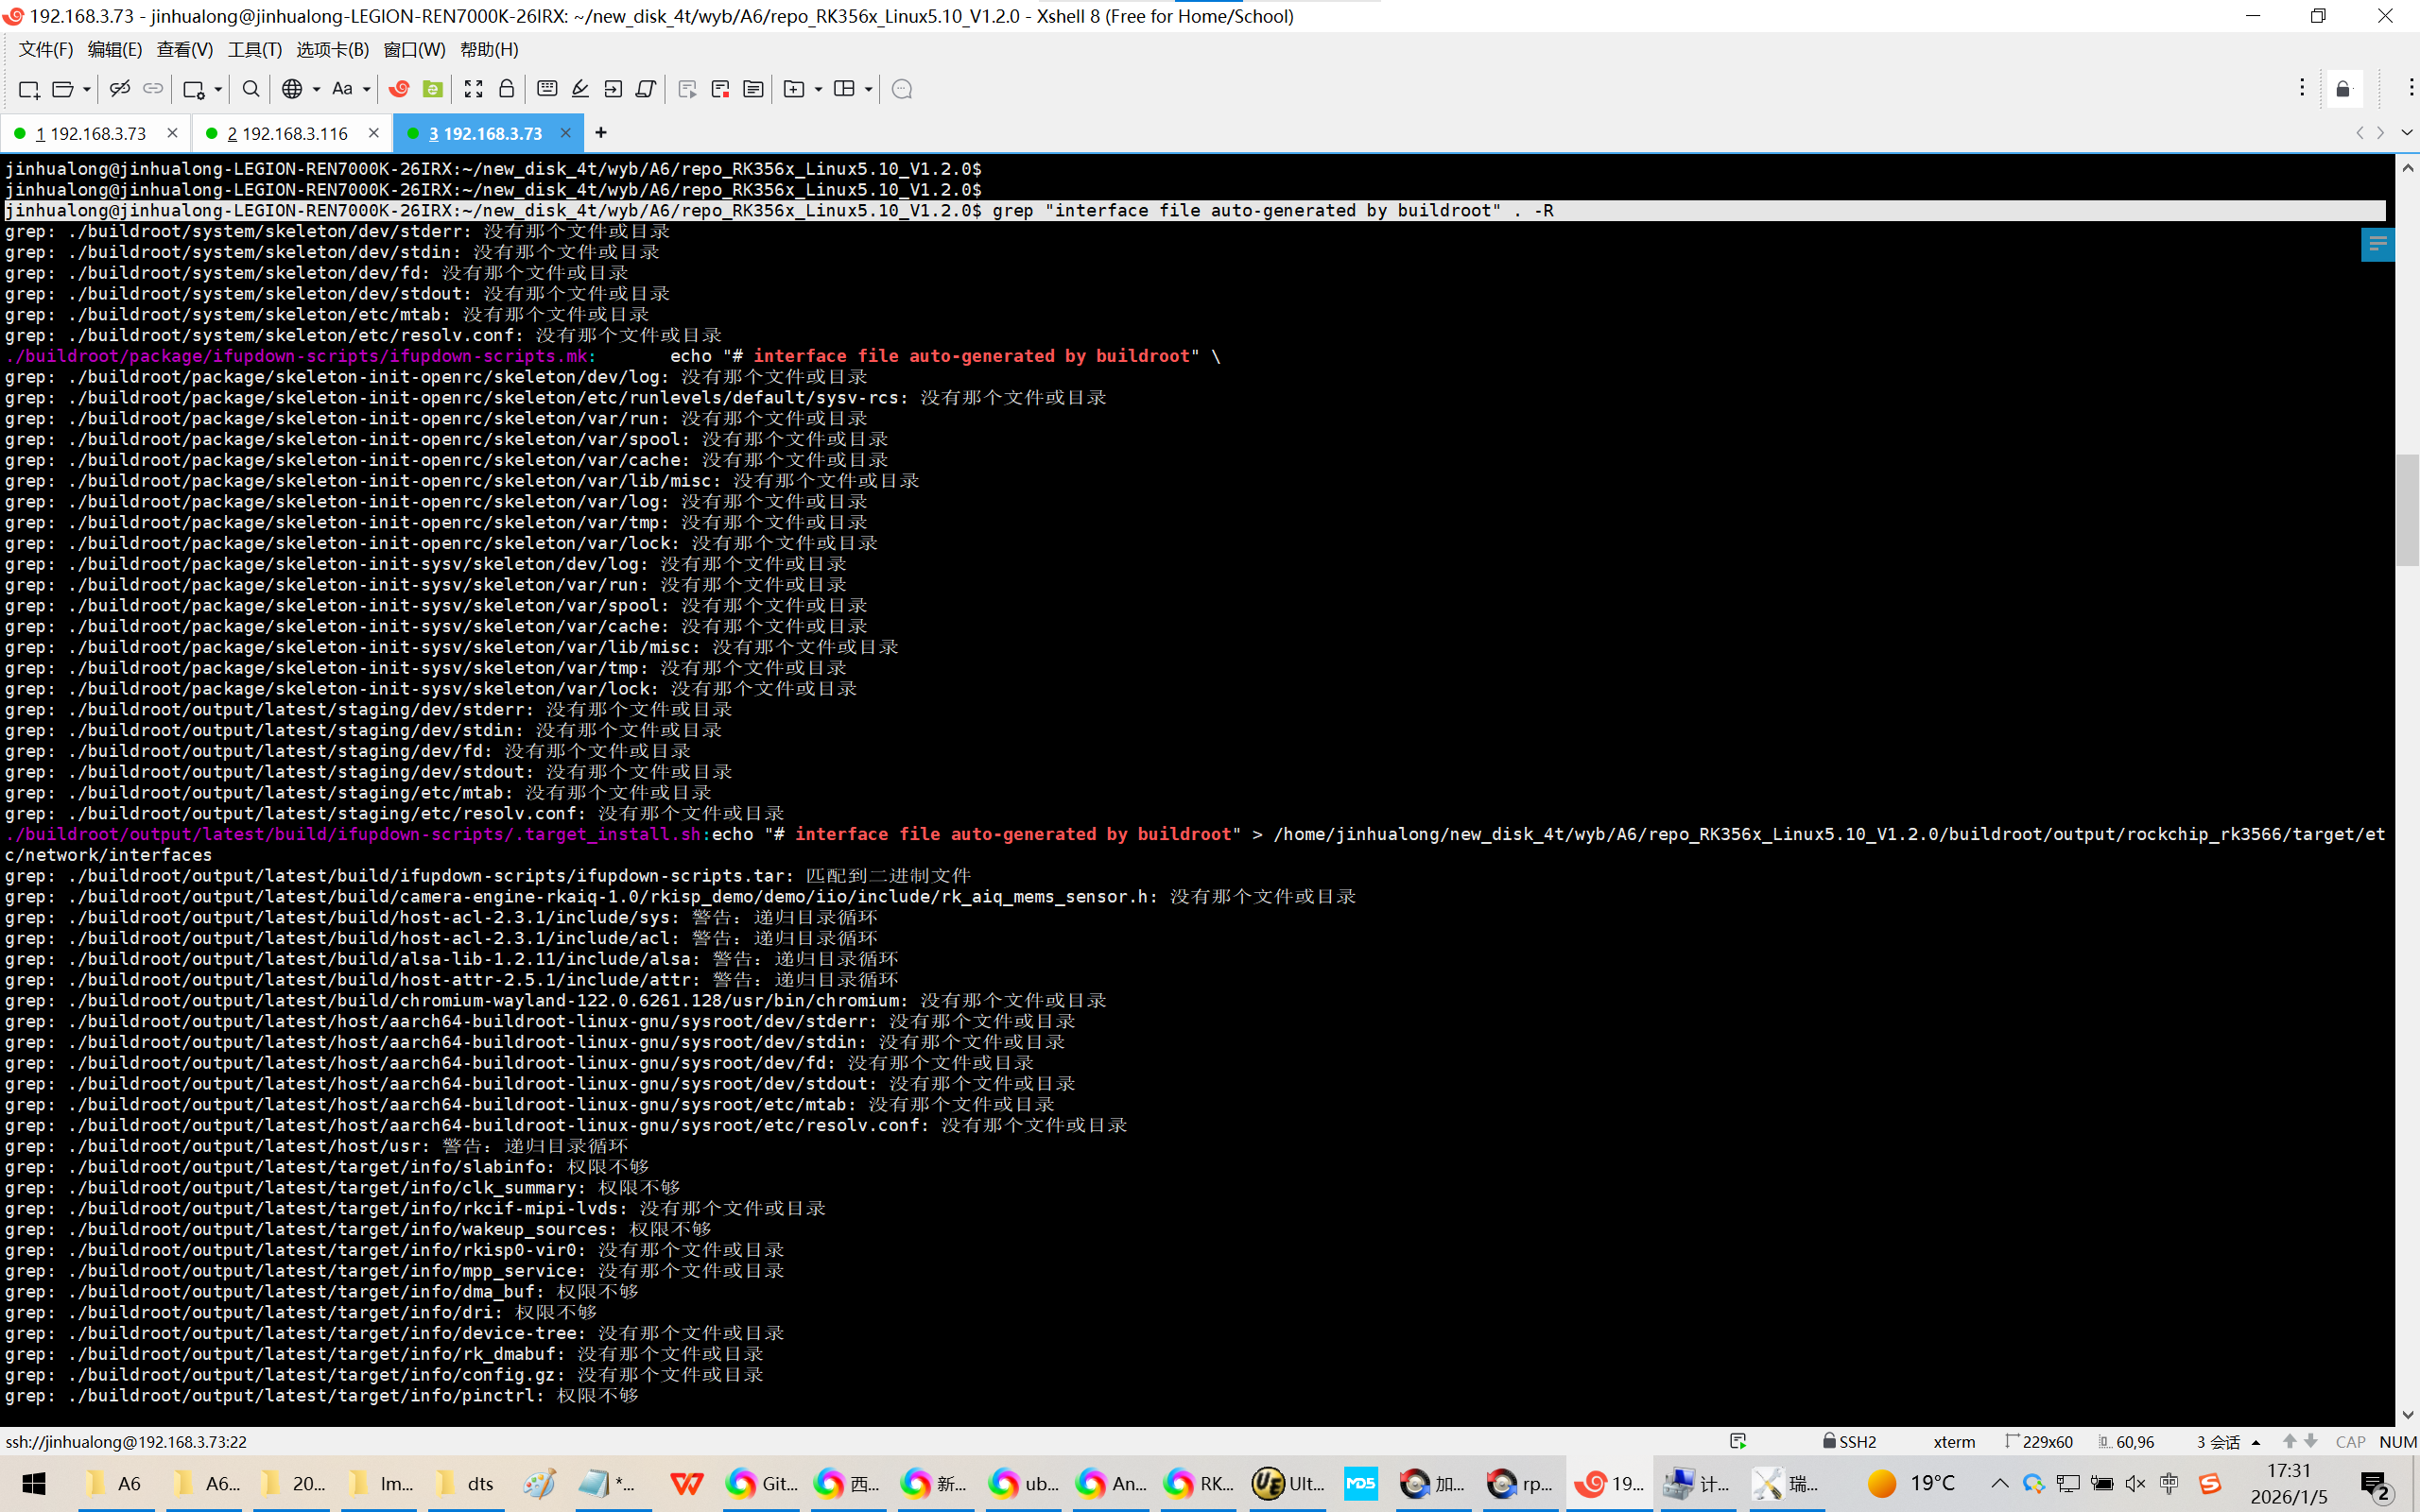The width and height of the screenshot is (2420, 1512).
Task: Add a new tab with plus button
Action: point(600,133)
